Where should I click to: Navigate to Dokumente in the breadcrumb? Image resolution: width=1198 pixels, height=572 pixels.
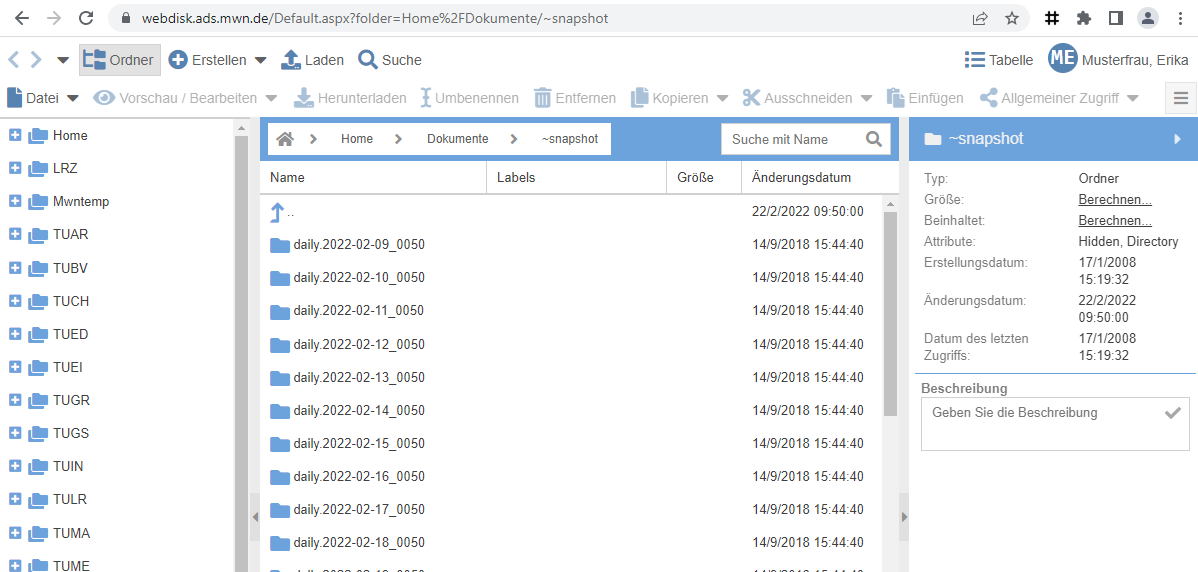tap(457, 139)
